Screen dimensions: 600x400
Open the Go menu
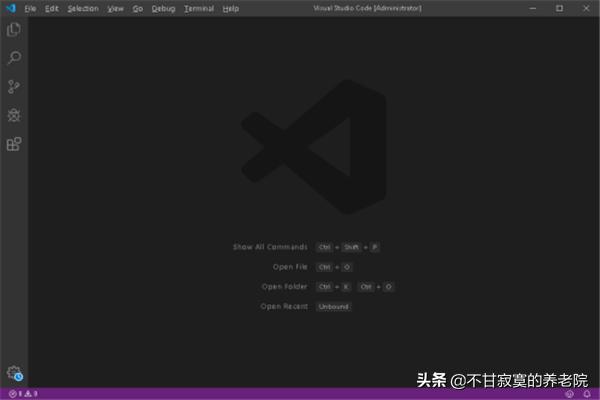(138, 8)
